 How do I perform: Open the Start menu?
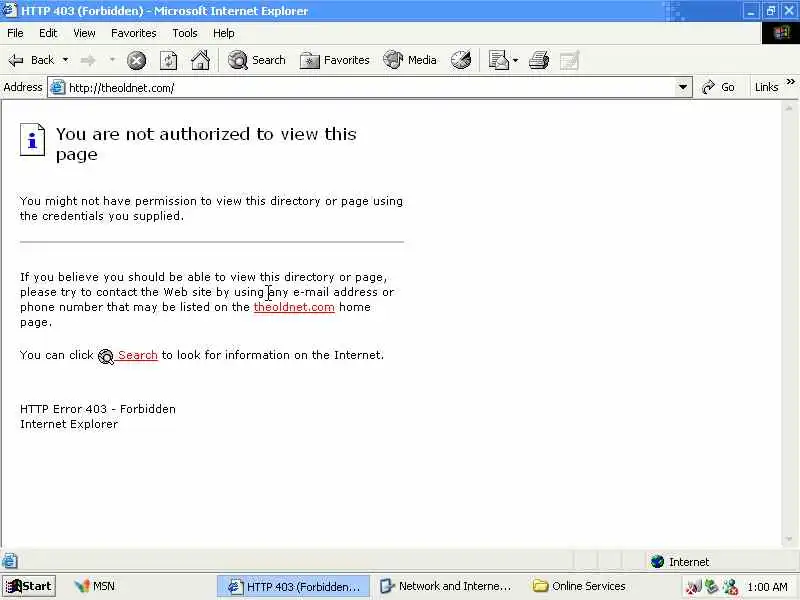click(29, 586)
